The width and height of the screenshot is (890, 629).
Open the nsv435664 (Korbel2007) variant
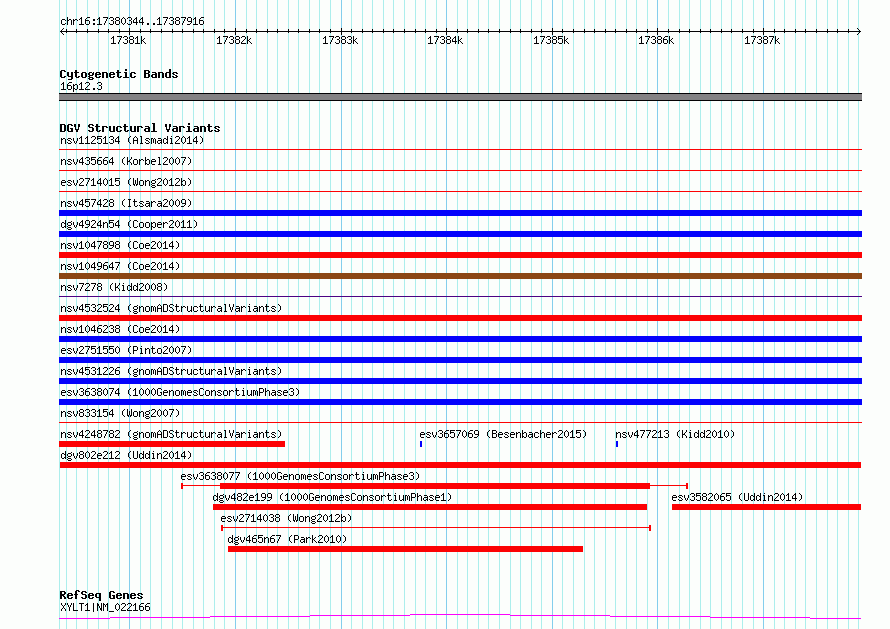pos(126,161)
